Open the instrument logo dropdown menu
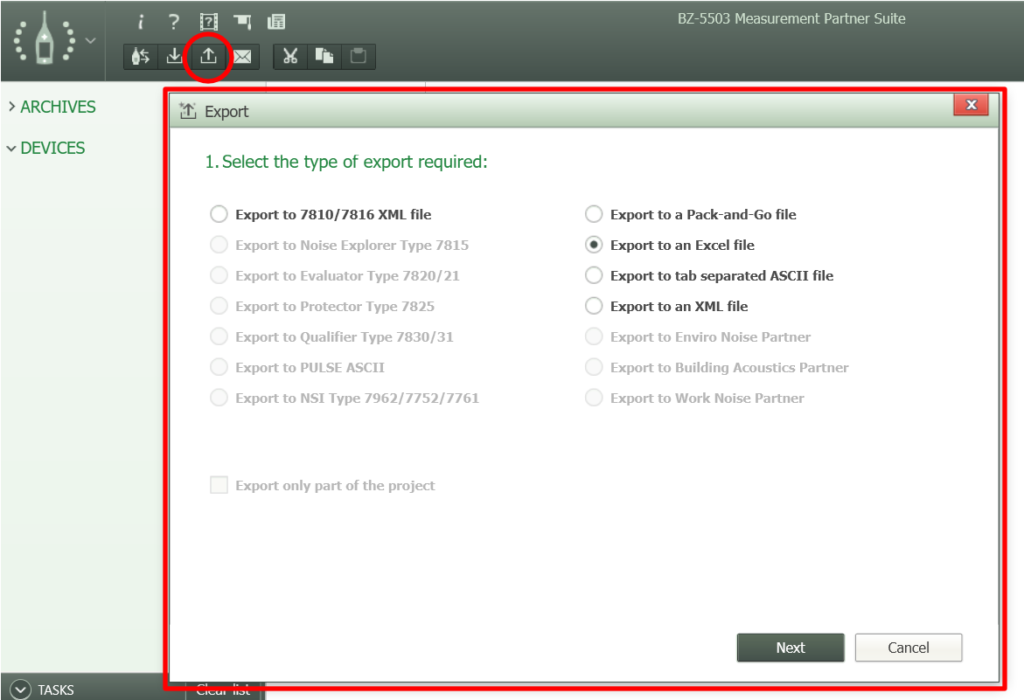 tap(88, 42)
